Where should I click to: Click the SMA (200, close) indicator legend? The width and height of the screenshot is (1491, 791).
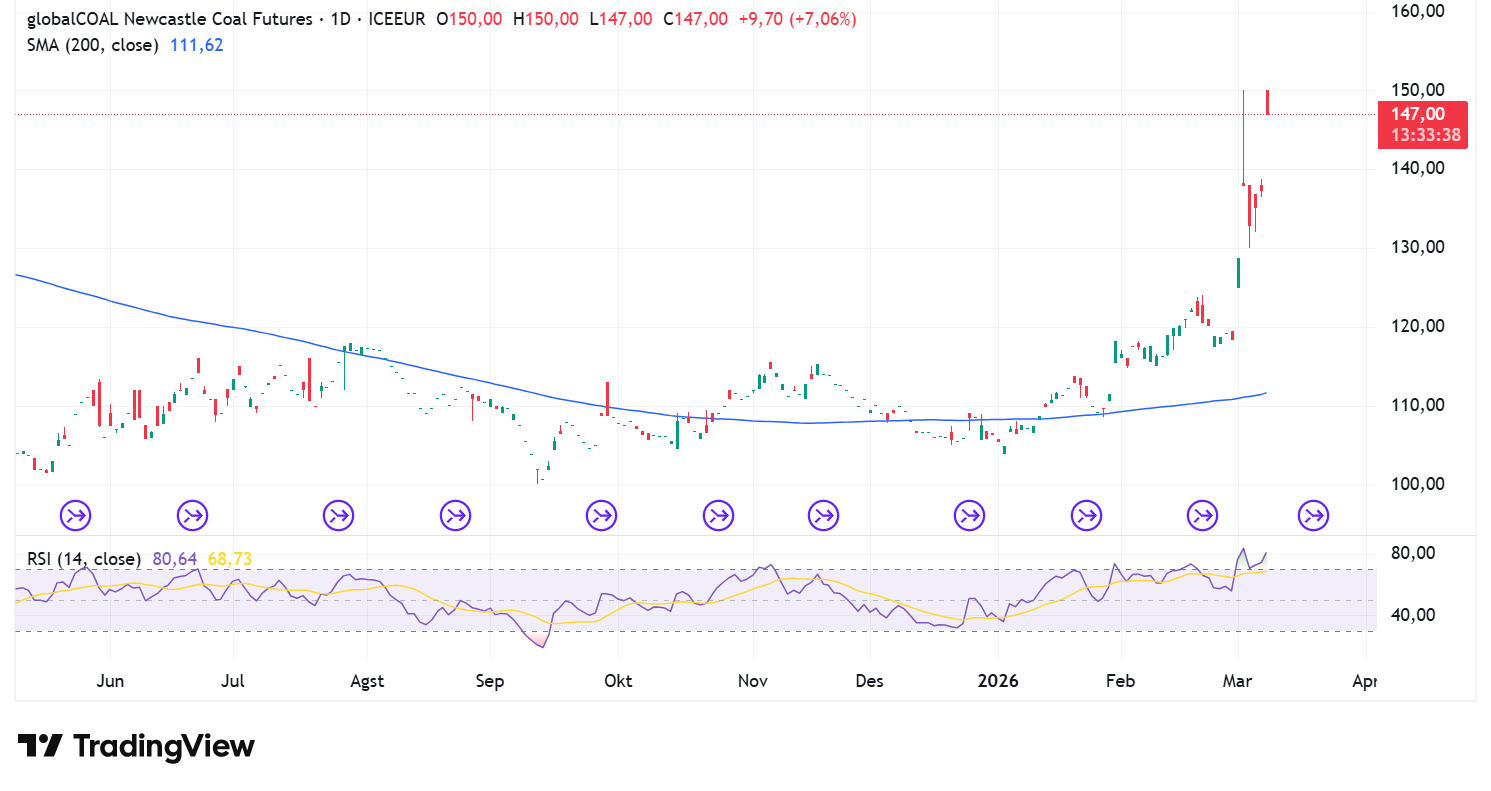(92, 45)
